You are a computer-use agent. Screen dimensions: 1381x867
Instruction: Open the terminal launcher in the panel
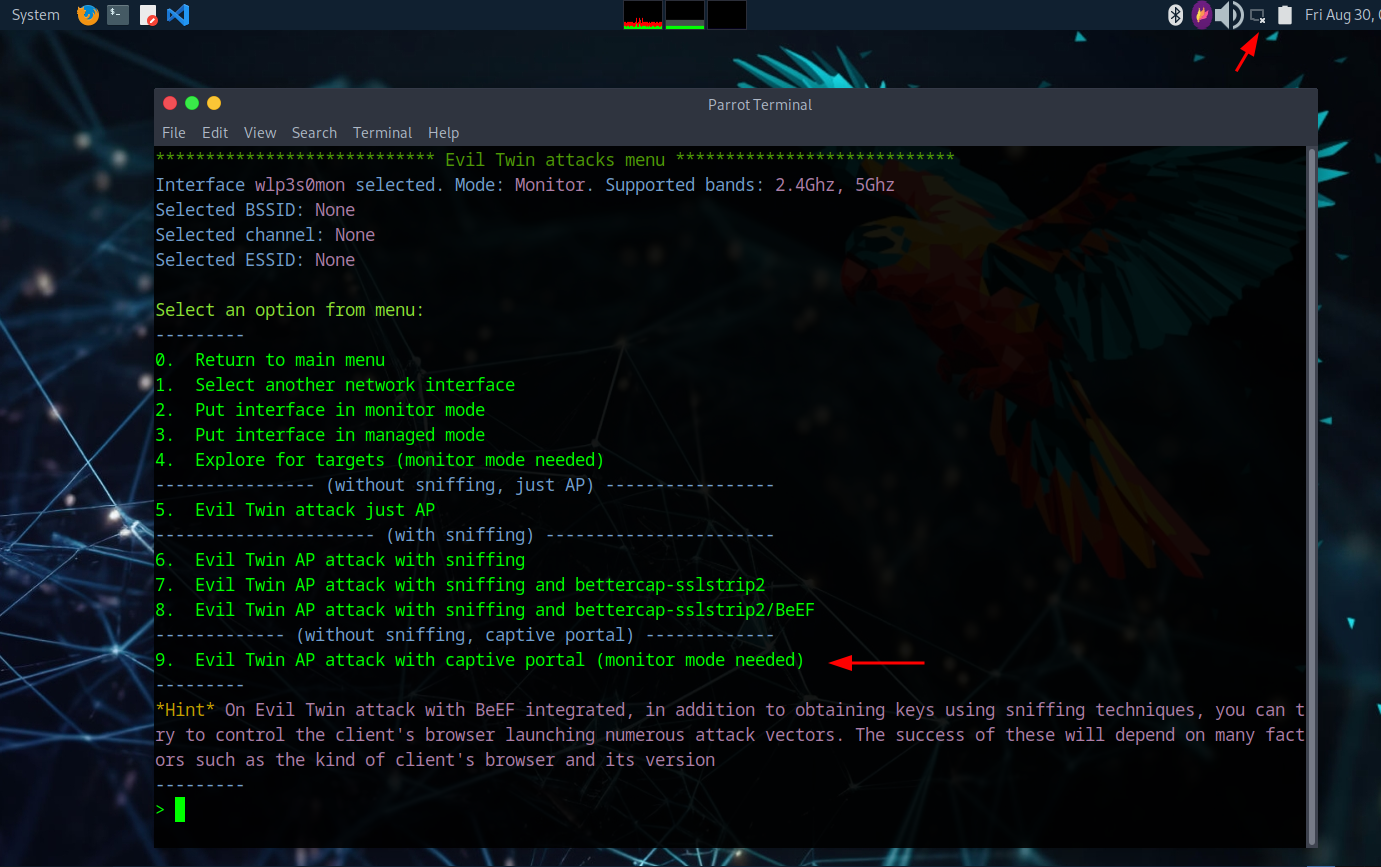pos(118,15)
